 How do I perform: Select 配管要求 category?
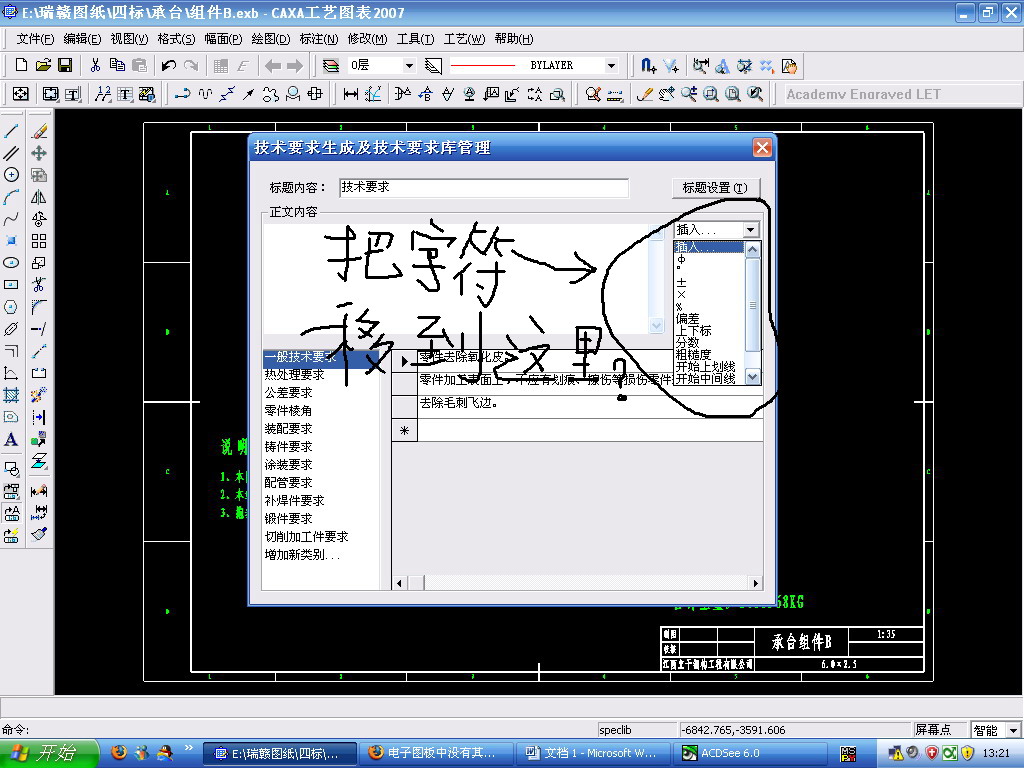(289, 483)
